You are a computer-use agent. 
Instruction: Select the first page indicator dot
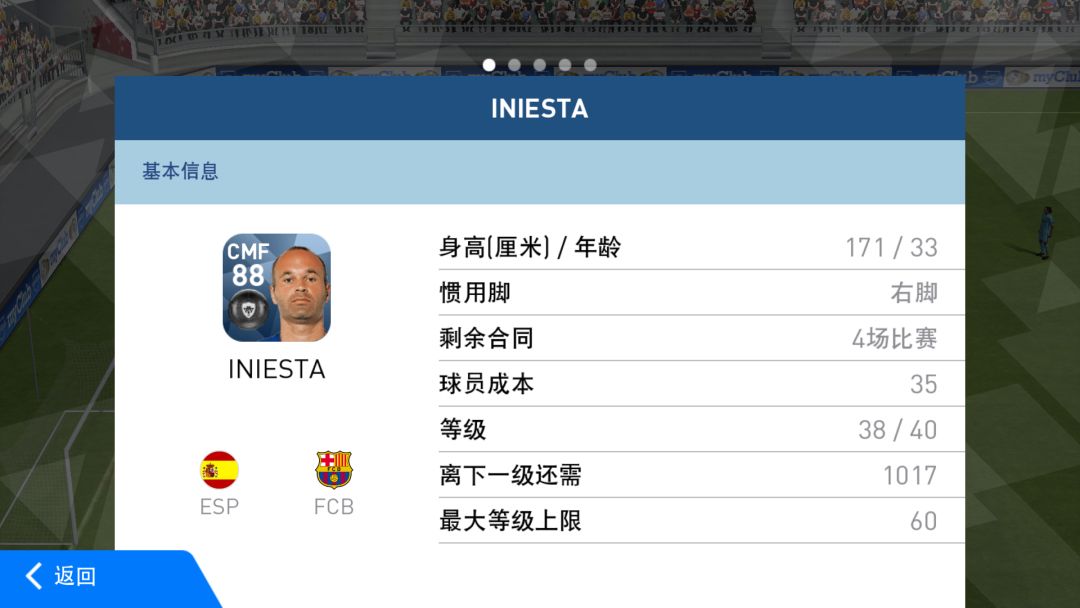coord(489,65)
